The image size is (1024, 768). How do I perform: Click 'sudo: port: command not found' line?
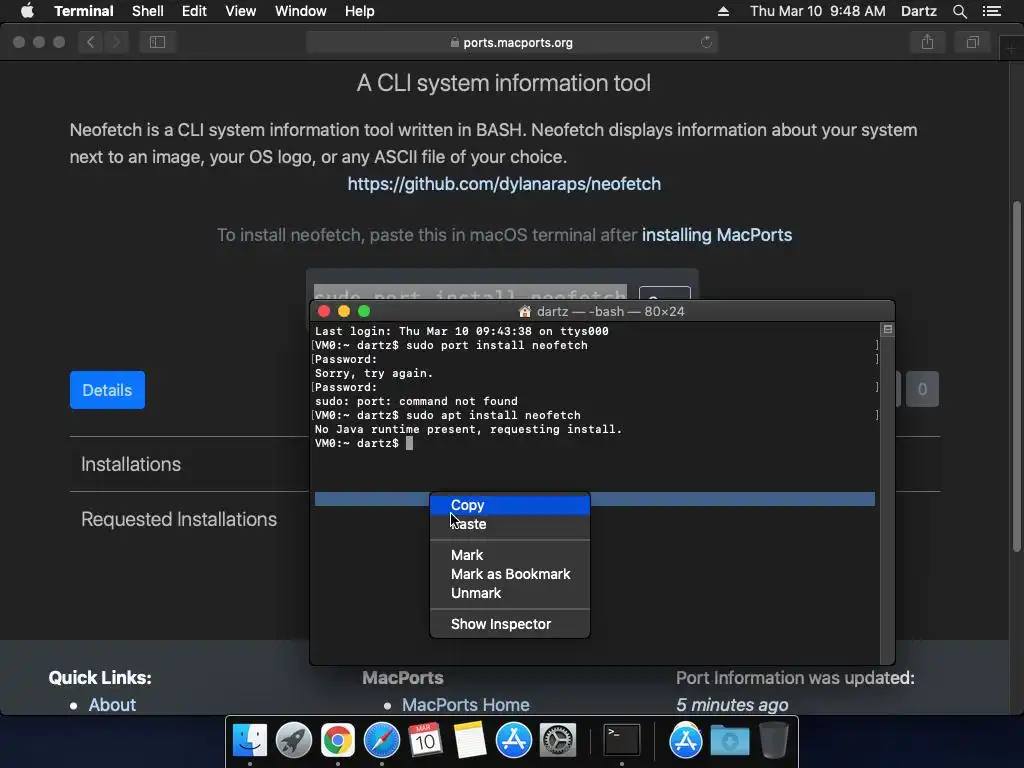[416, 402]
